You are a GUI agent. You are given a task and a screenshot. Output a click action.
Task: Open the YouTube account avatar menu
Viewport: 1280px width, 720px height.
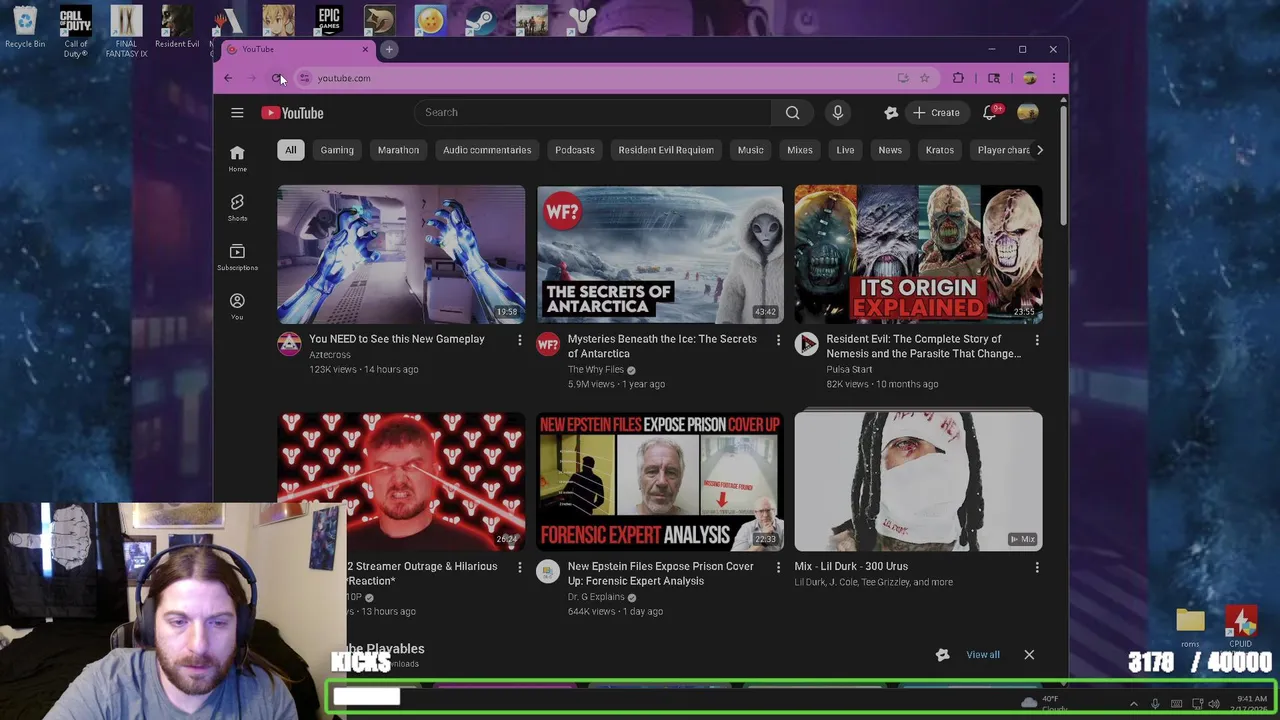pos(1027,113)
